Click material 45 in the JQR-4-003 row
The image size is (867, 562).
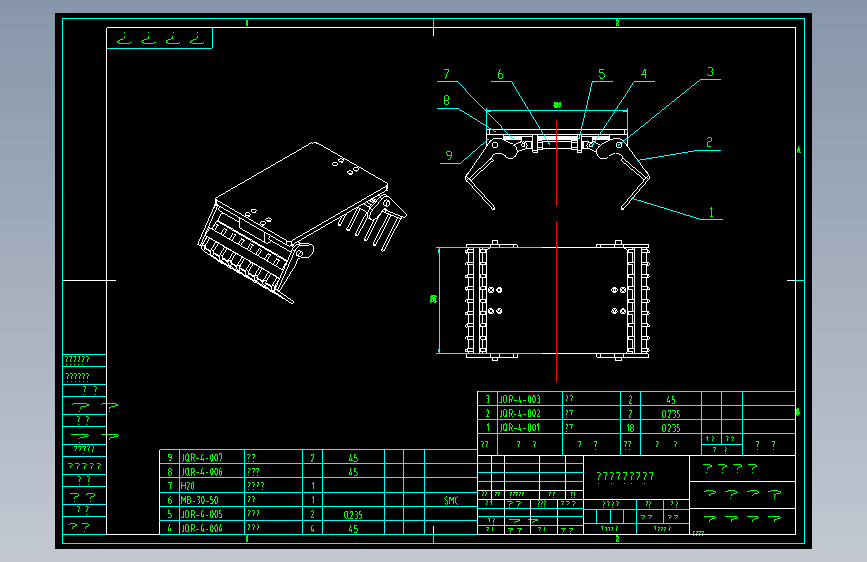click(671, 400)
